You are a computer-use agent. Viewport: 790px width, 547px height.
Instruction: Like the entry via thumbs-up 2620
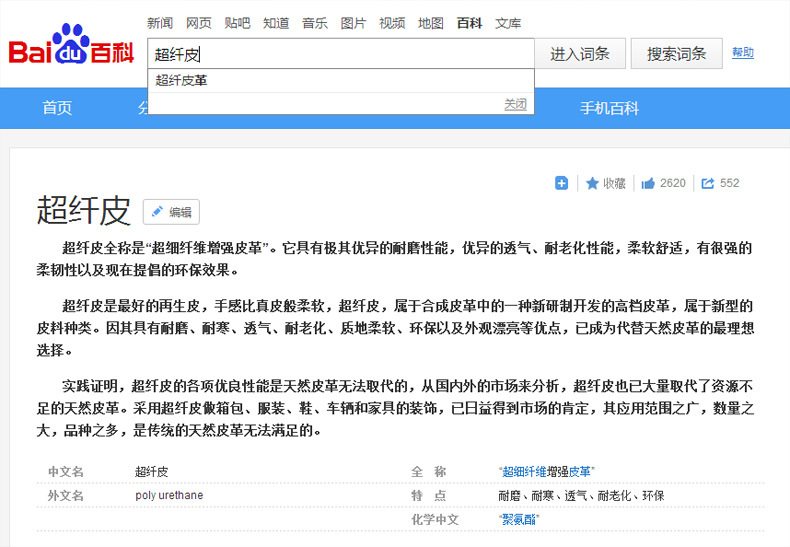pyautogui.click(x=663, y=183)
